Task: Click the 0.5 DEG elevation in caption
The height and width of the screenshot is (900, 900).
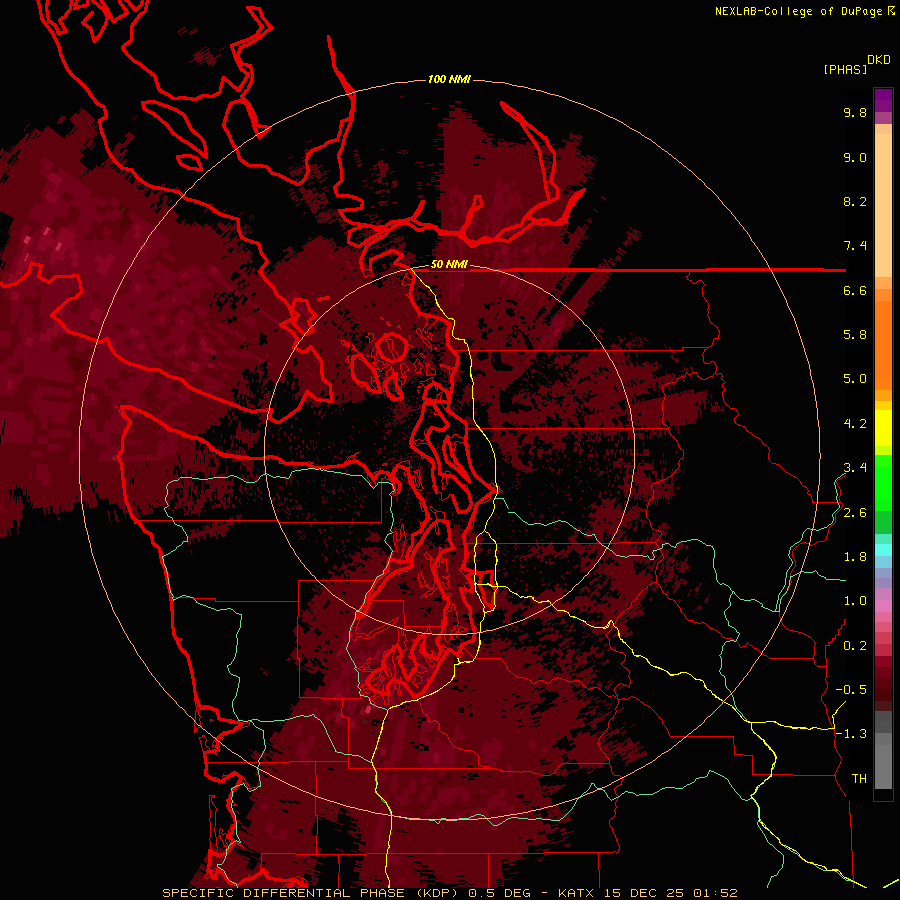Action: coord(499,893)
